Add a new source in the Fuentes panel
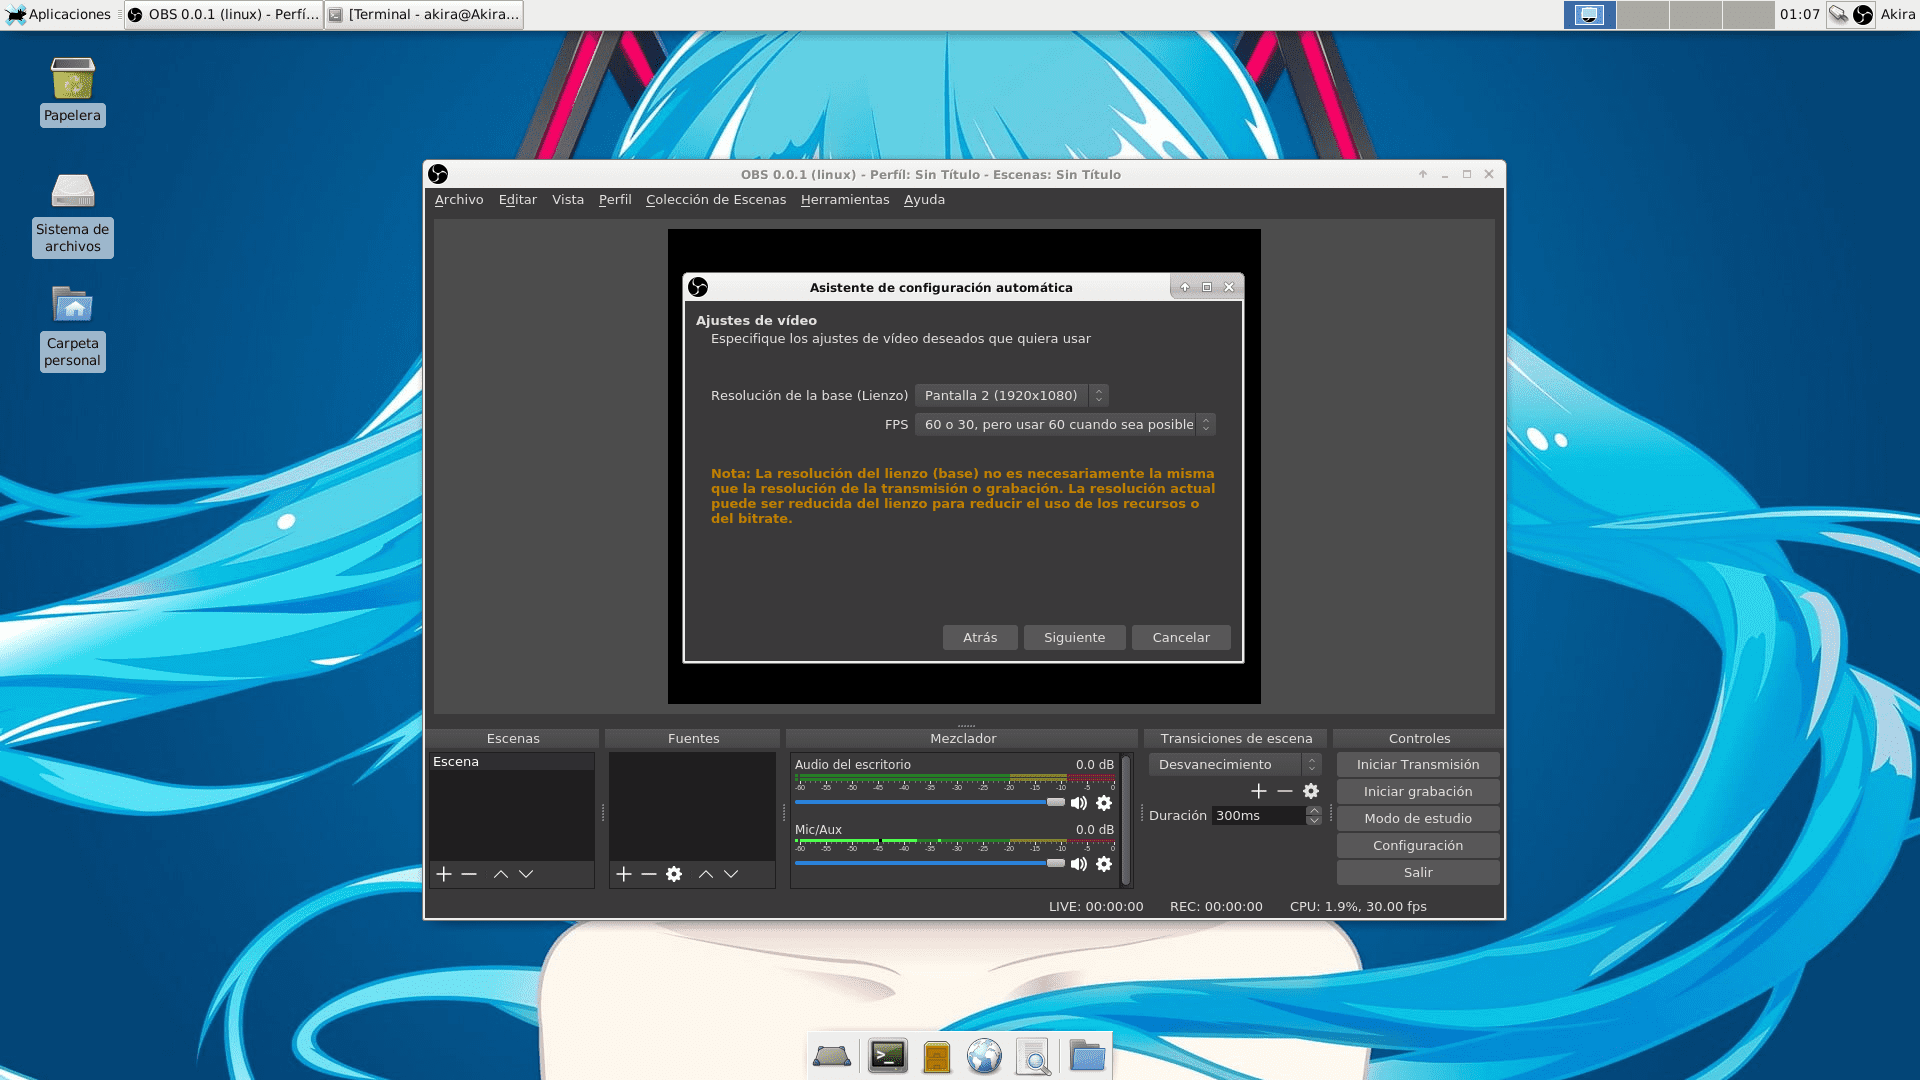Image resolution: width=1920 pixels, height=1080 pixels. coord(623,874)
